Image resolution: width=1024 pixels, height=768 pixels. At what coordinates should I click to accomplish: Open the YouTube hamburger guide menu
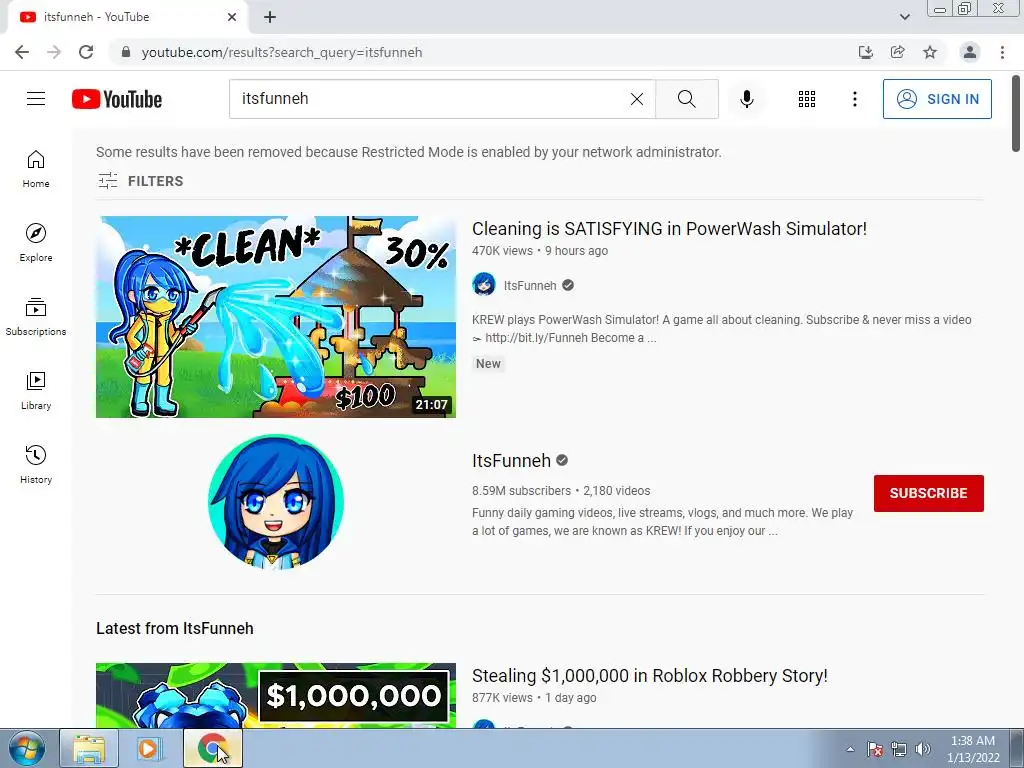36,99
